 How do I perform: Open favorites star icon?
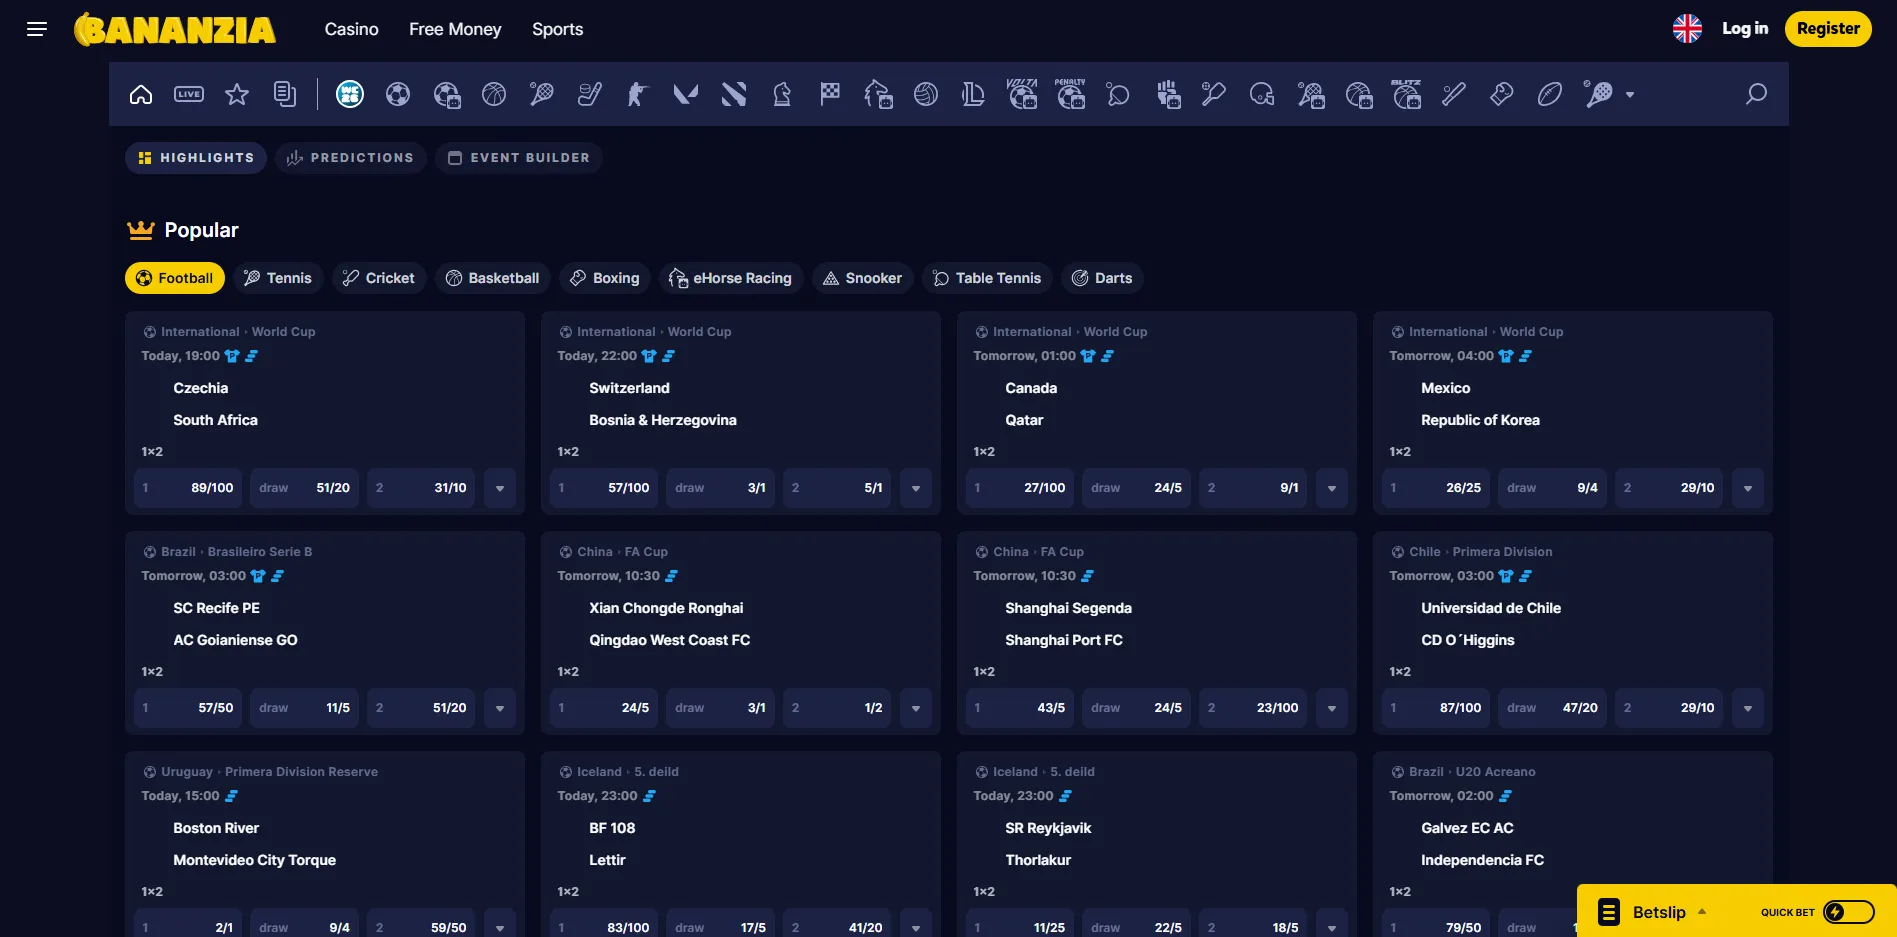(x=237, y=94)
